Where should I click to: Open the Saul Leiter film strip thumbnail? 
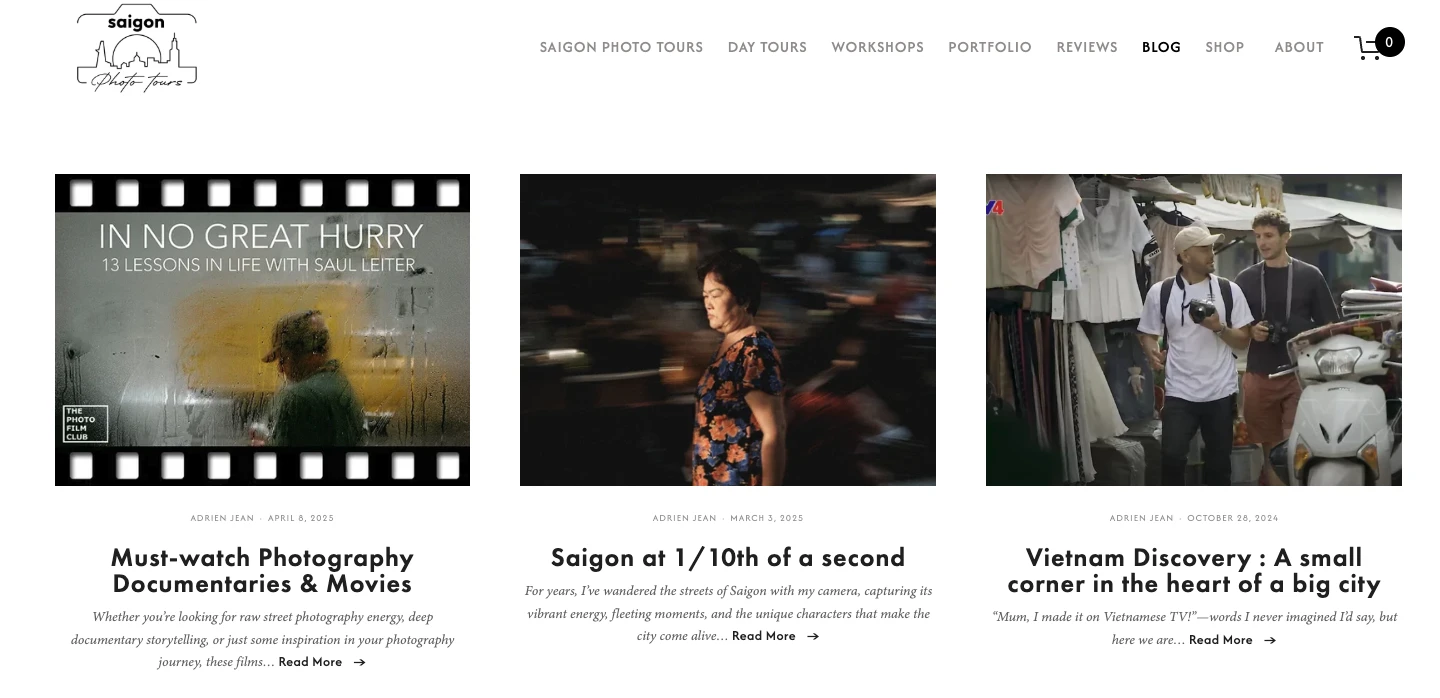262,329
